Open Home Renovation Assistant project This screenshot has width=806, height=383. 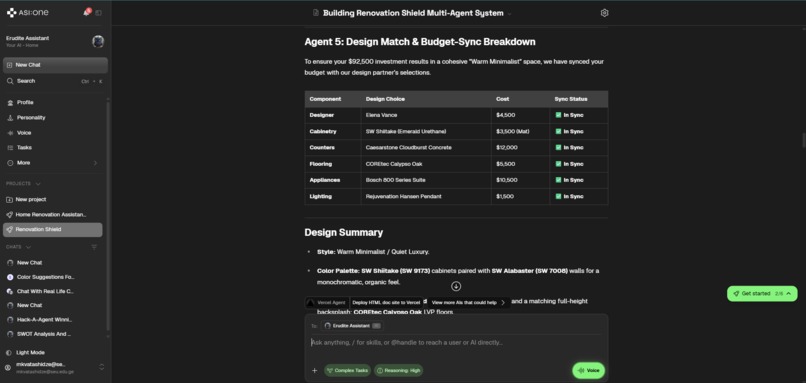pyautogui.click(x=52, y=214)
